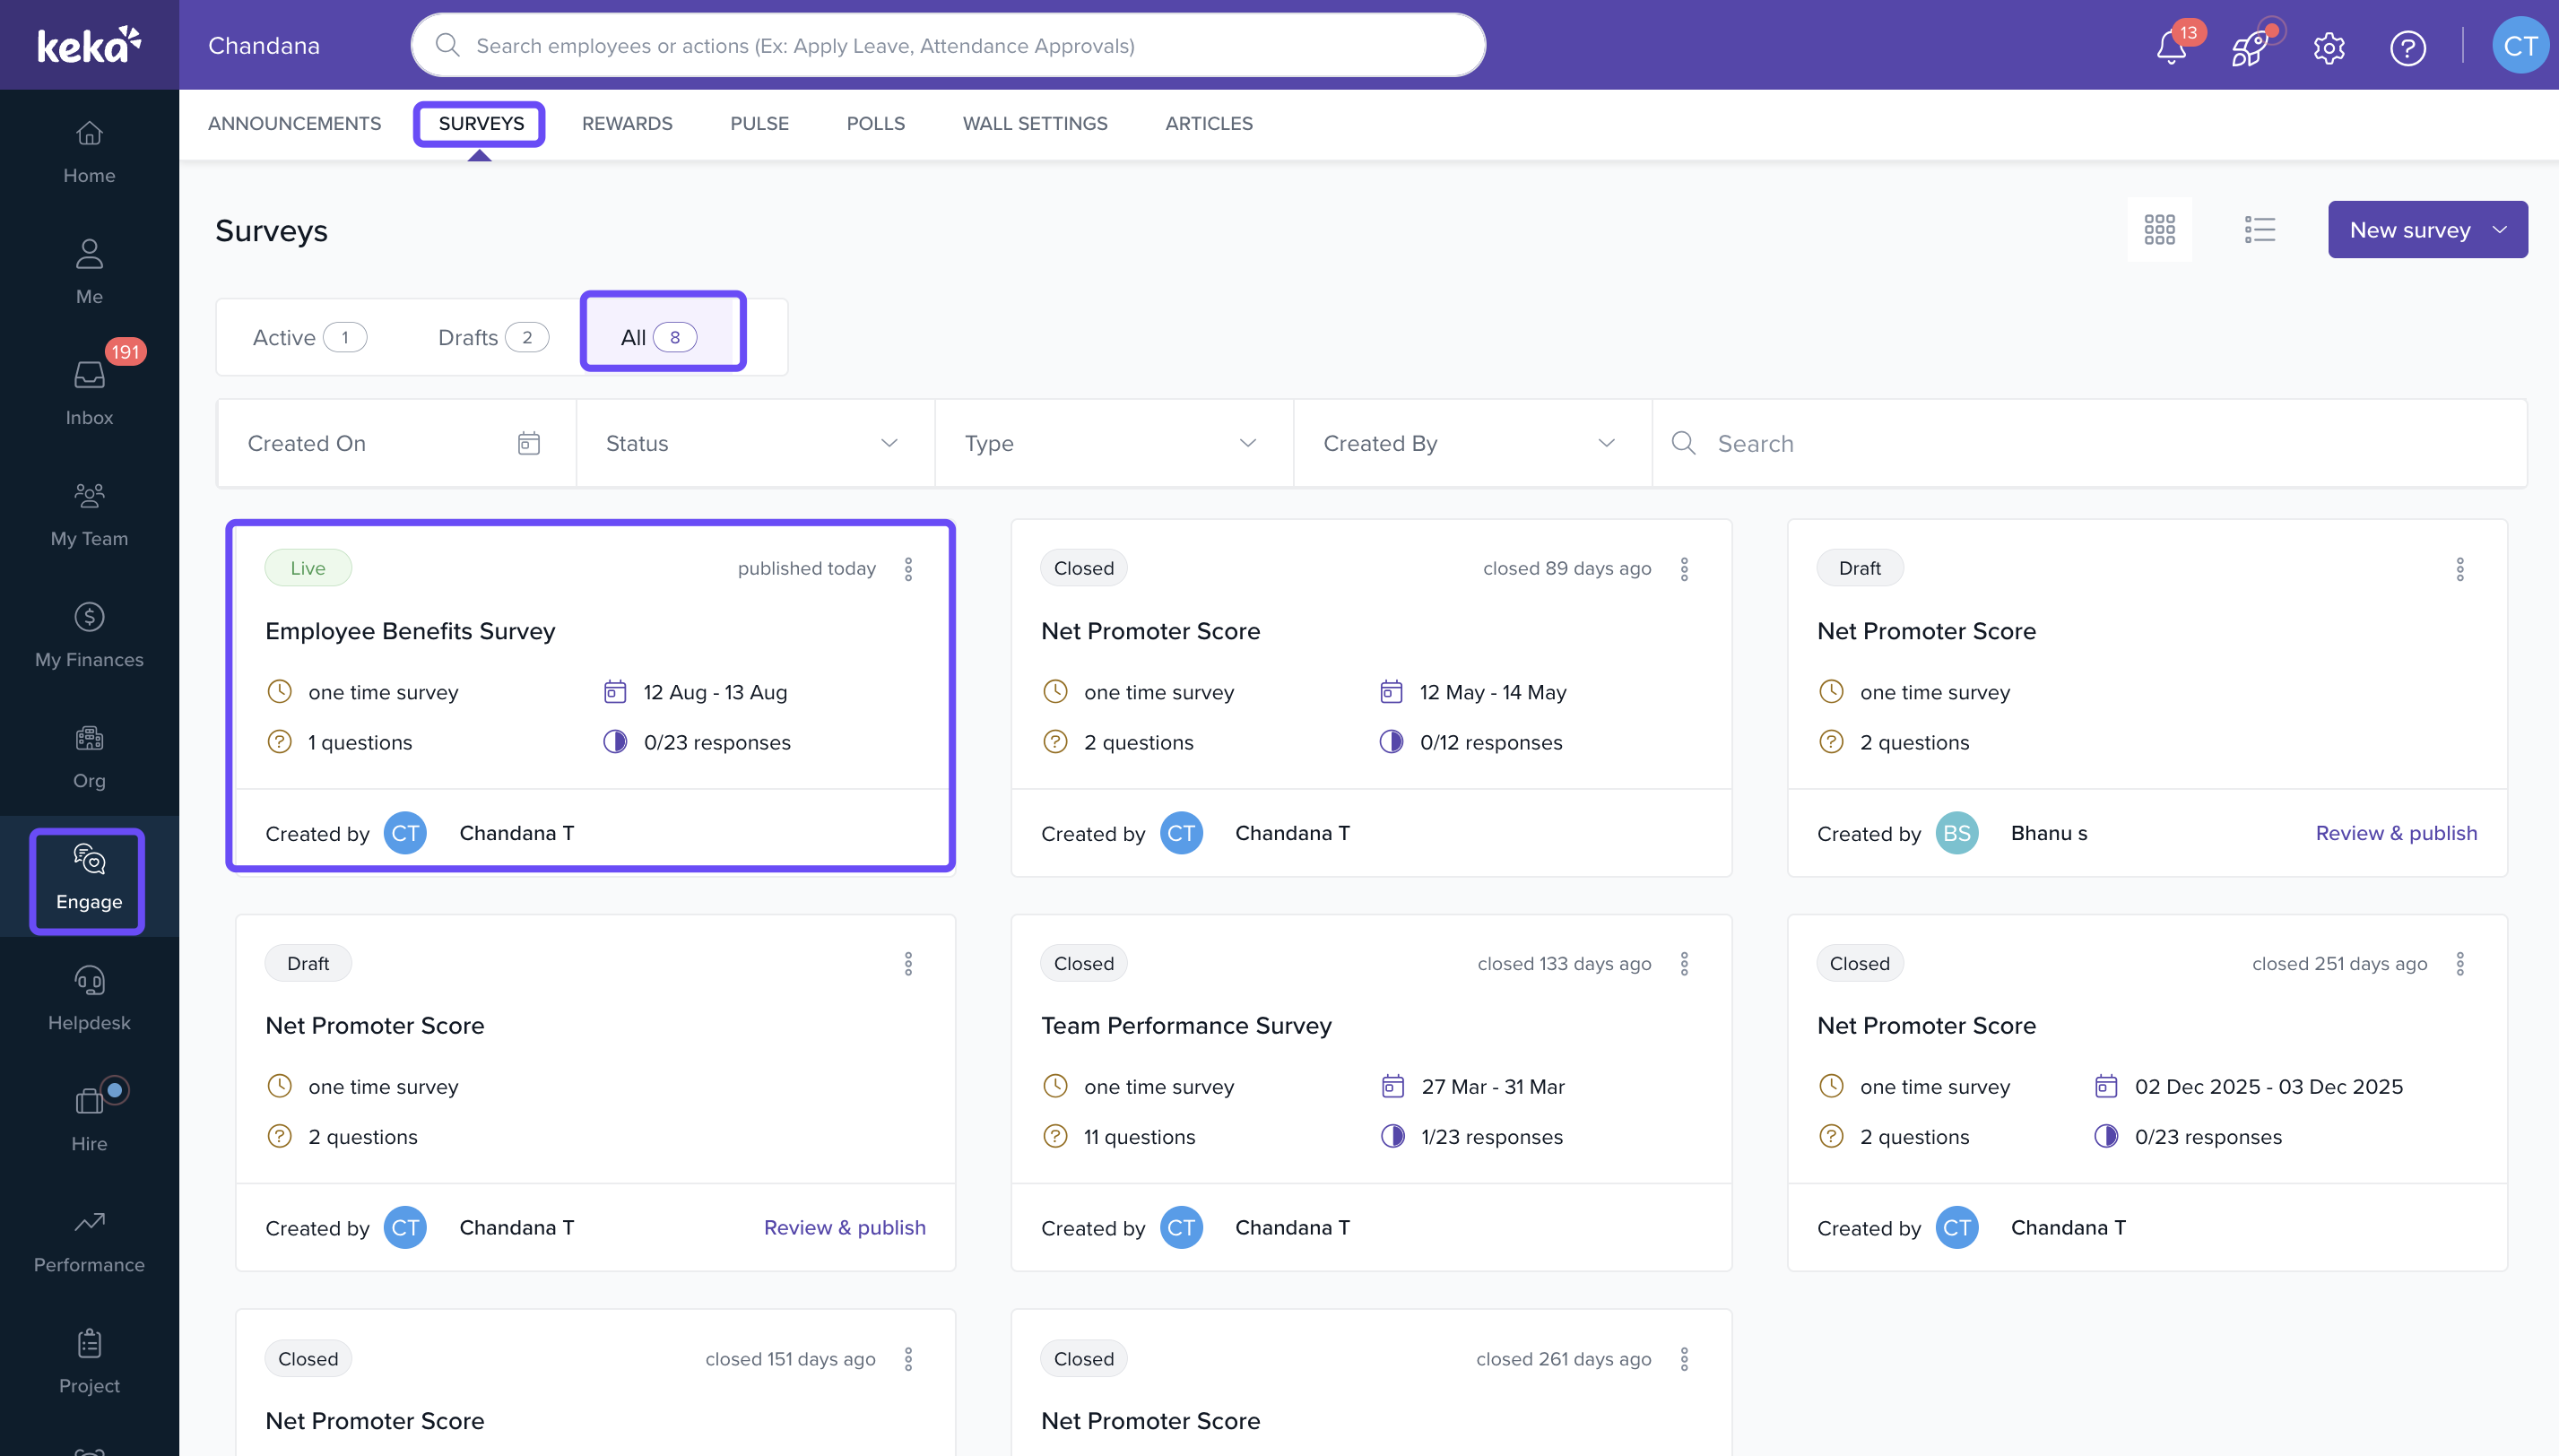Click the Keka logo

coord(89,45)
